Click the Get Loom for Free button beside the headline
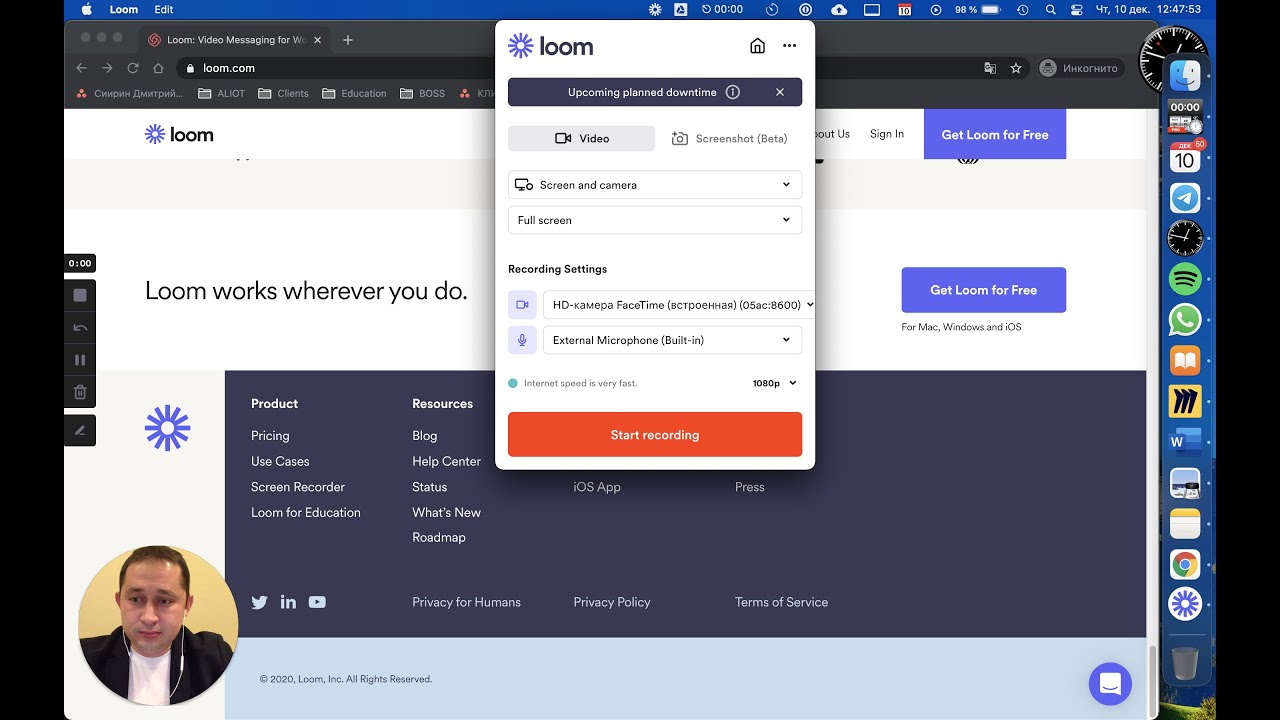 click(x=984, y=290)
